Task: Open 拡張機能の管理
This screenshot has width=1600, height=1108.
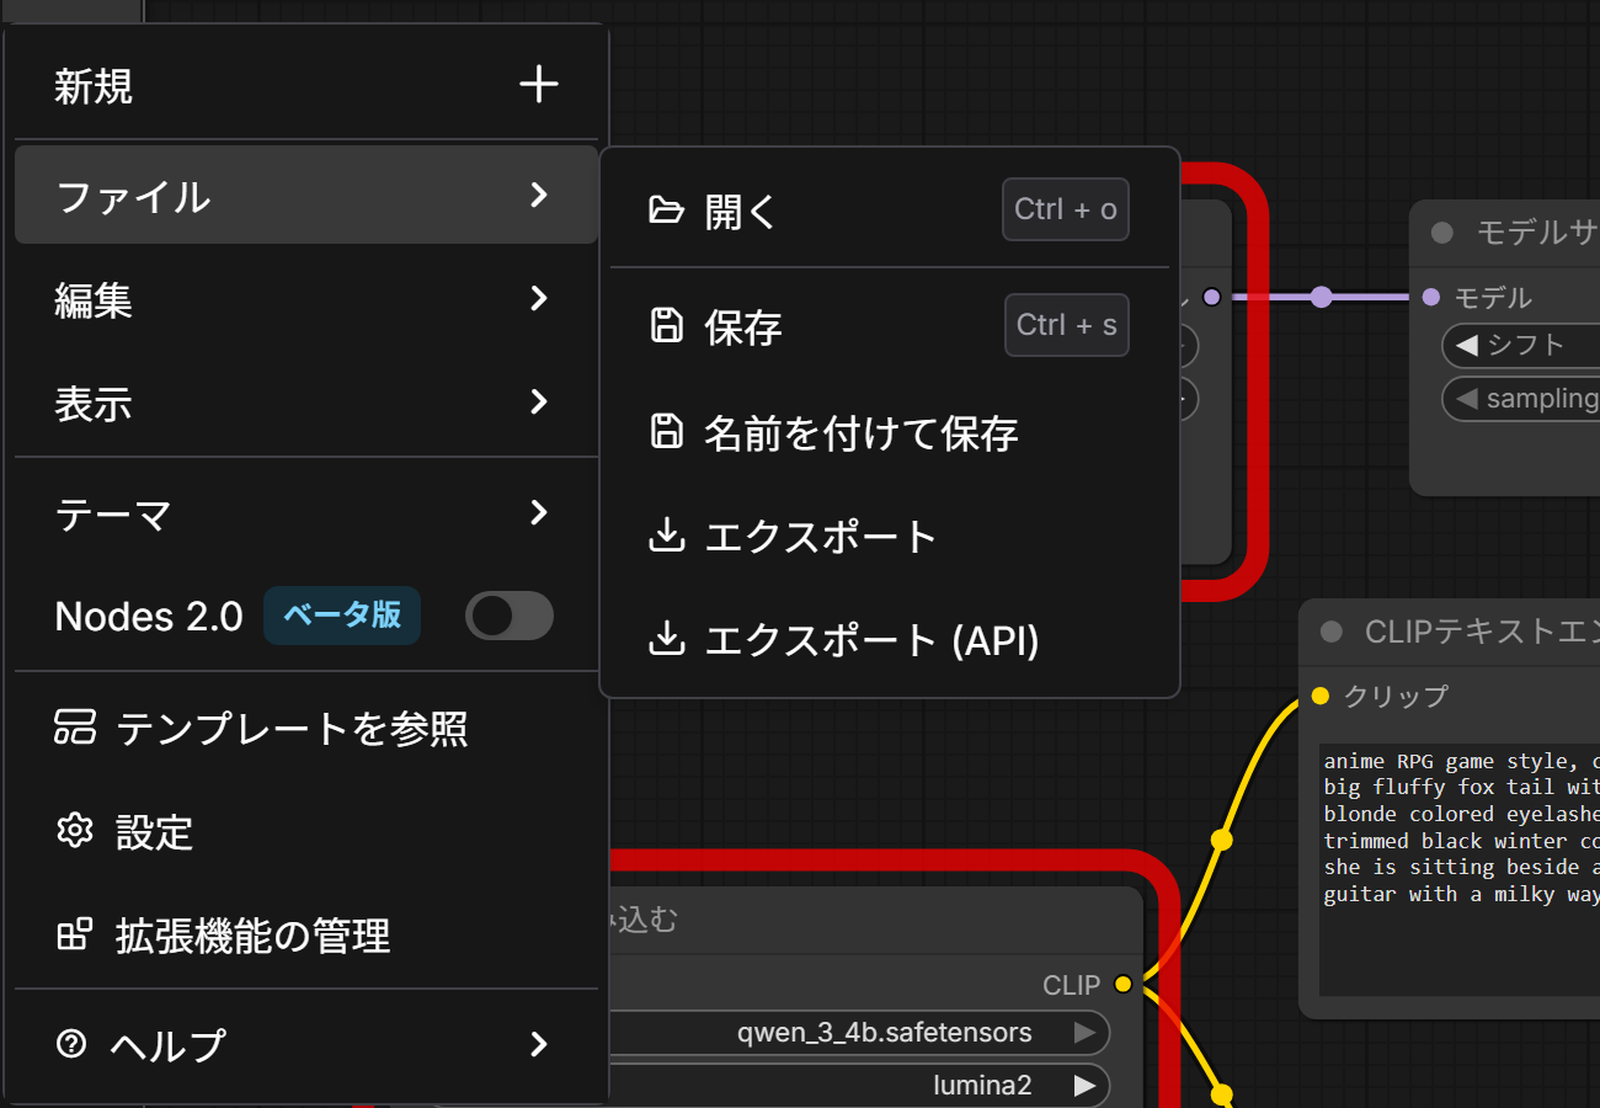Action: point(306,935)
